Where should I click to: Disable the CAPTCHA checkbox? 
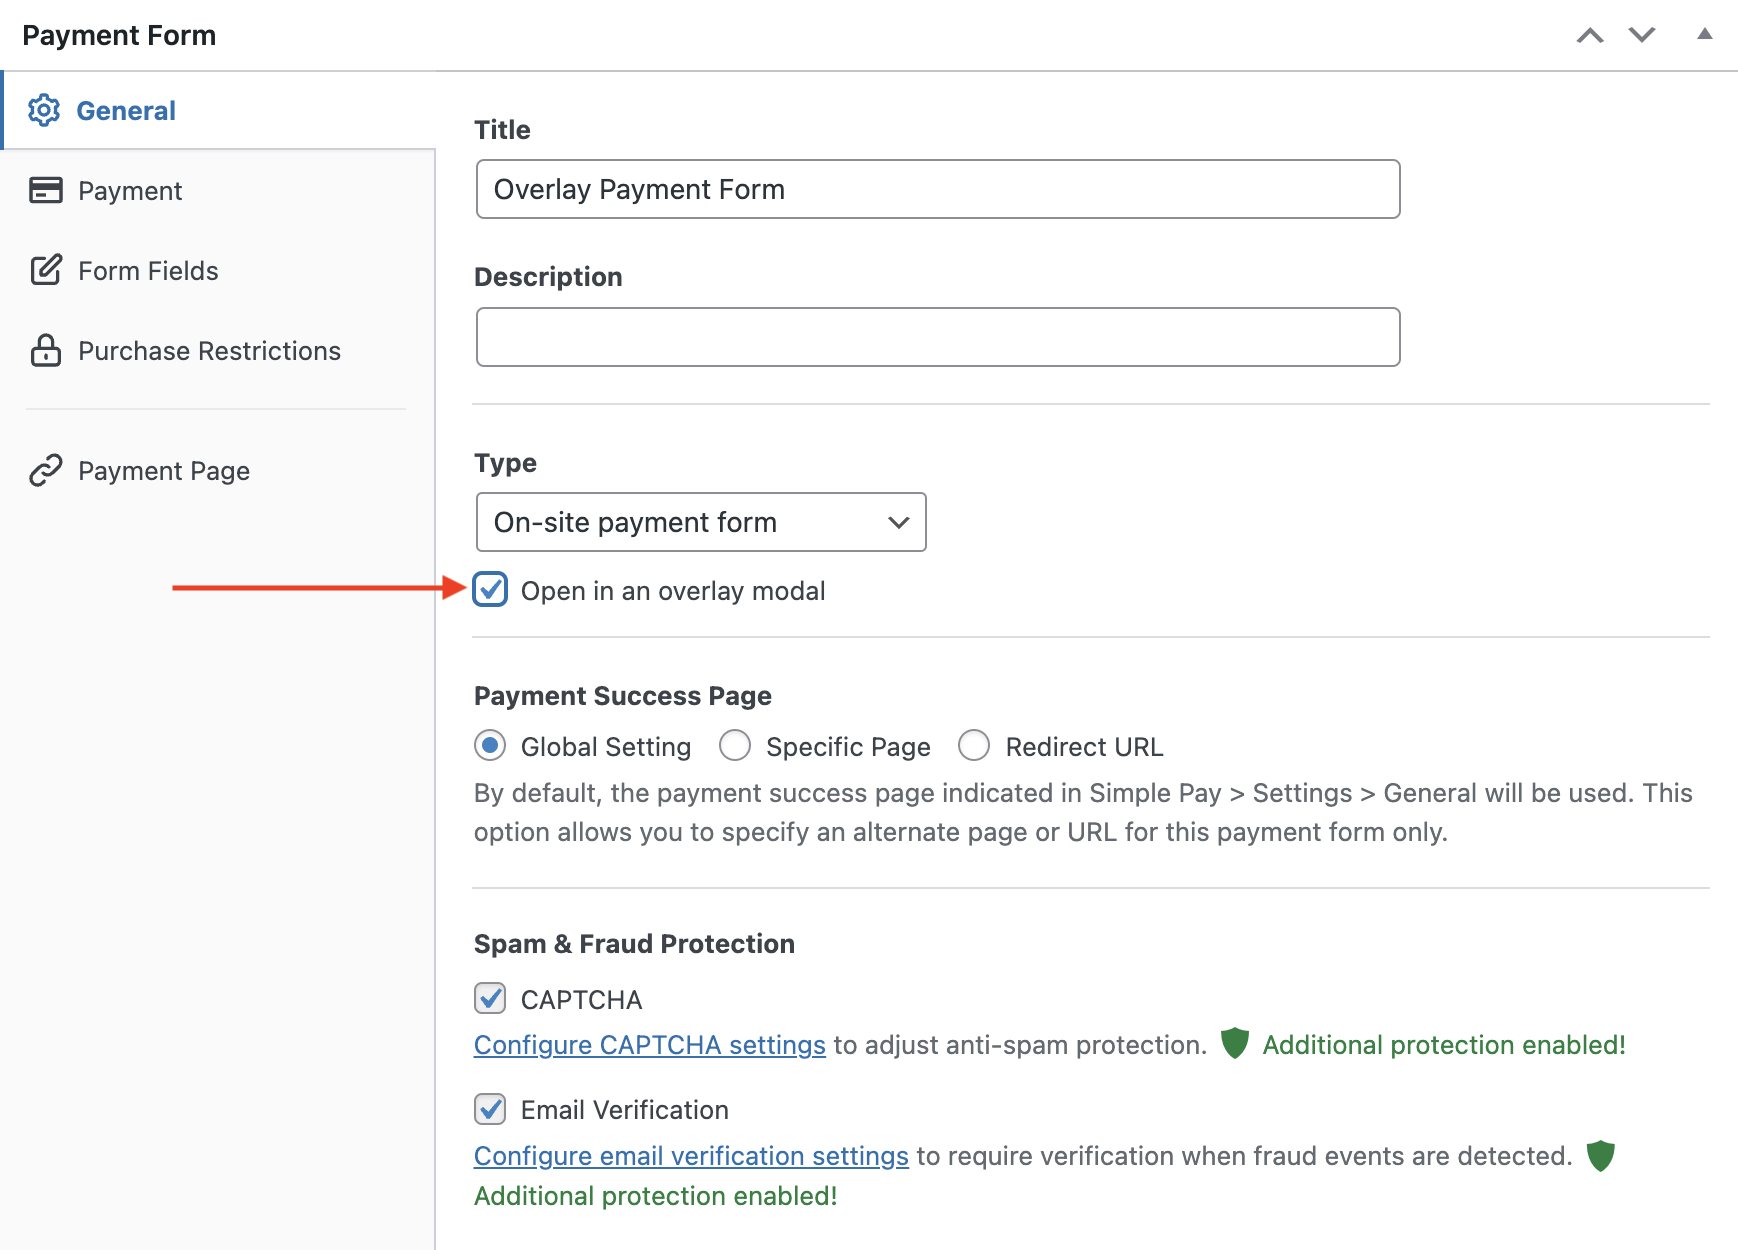pyautogui.click(x=489, y=998)
